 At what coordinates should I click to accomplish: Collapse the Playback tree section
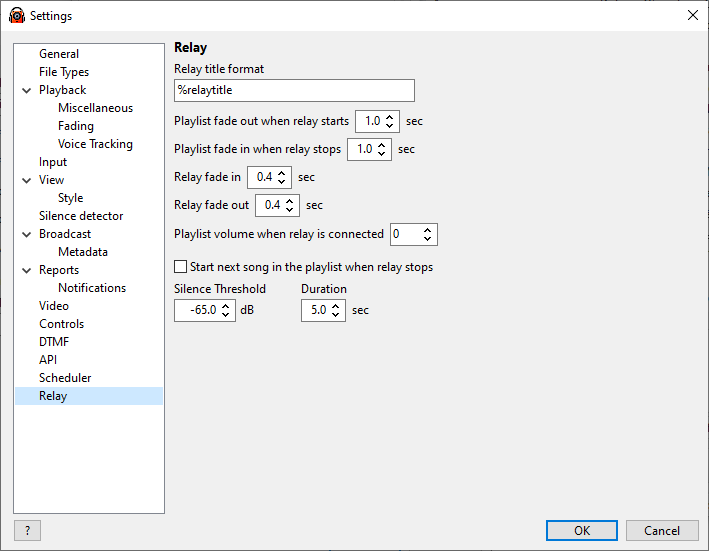27,90
